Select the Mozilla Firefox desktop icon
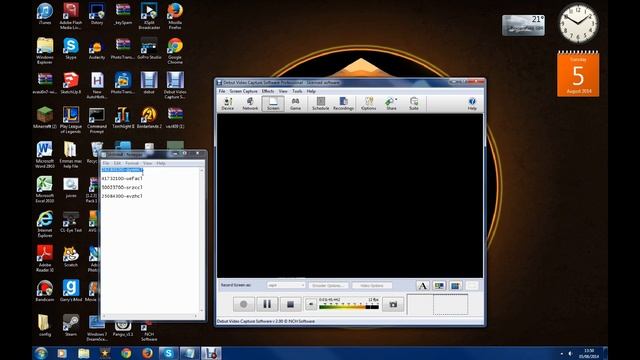Image resolution: width=640 pixels, height=360 pixels. coord(175,16)
